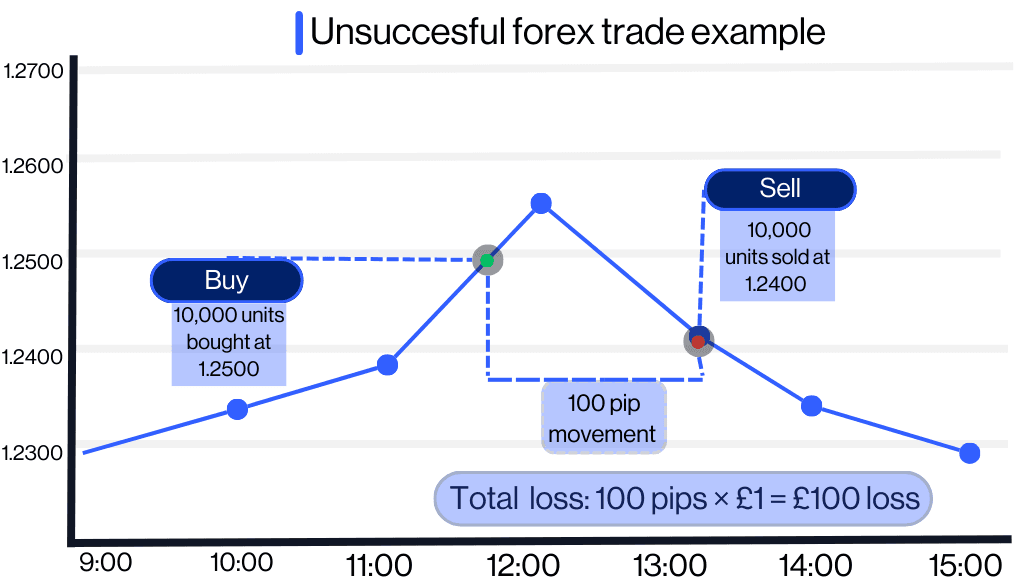1025x585 pixels.
Task: Click the data point above 14:00
Action: [811, 405]
